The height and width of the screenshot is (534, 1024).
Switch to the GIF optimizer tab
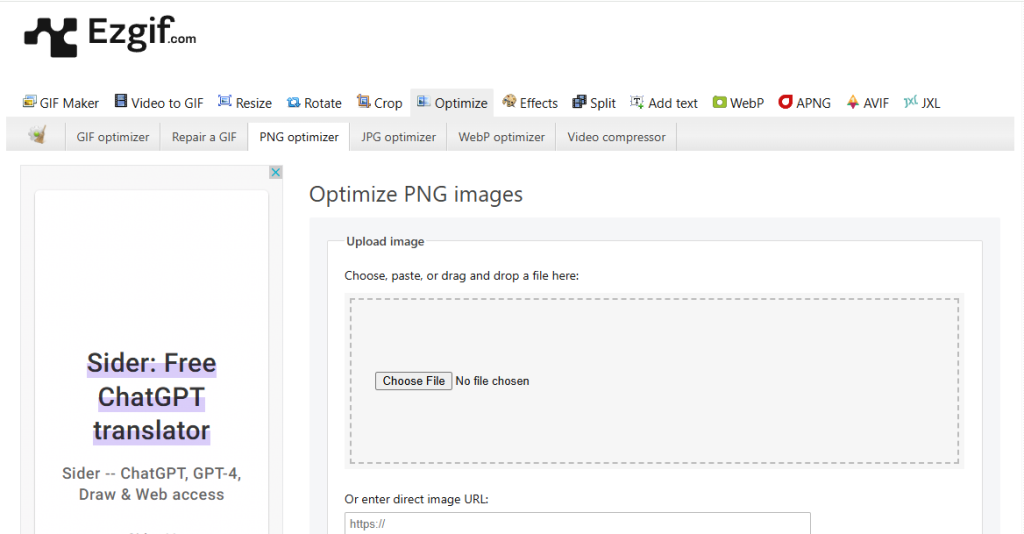pyautogui.click(x=113, y=137)
